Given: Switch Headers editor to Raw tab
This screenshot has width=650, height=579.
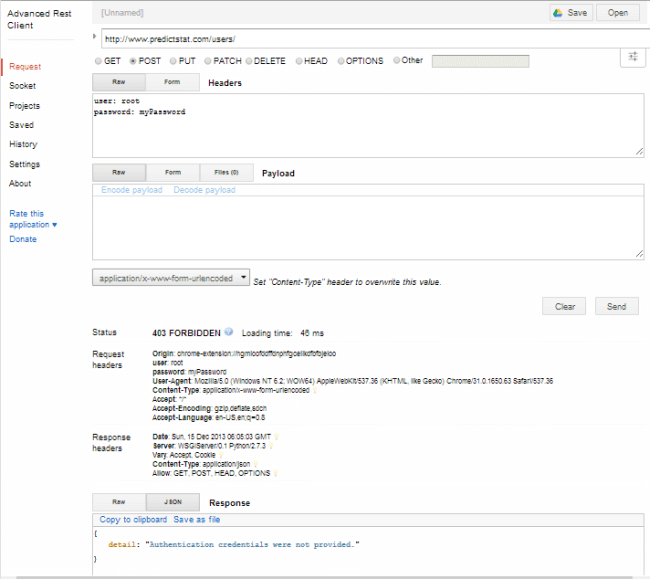Looking at the screenshot, I should point(119,82).
